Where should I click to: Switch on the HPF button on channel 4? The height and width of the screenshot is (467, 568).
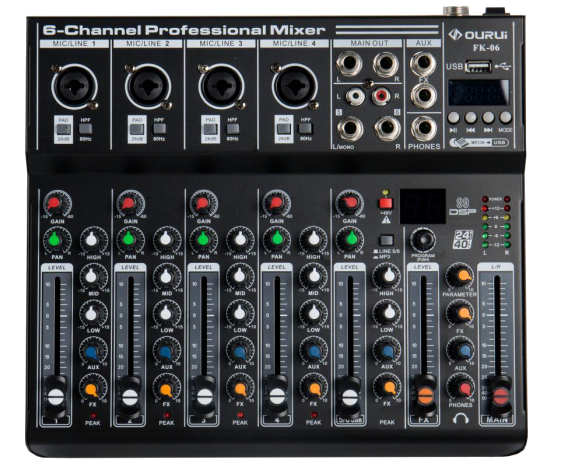coord(305,129)
